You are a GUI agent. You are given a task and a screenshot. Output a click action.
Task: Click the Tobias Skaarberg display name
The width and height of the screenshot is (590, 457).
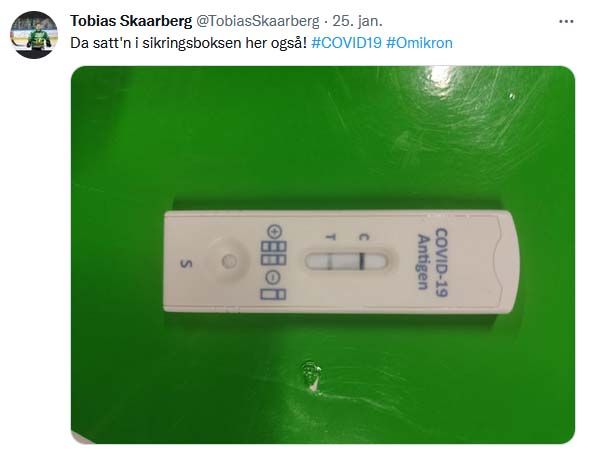point(131,21)
